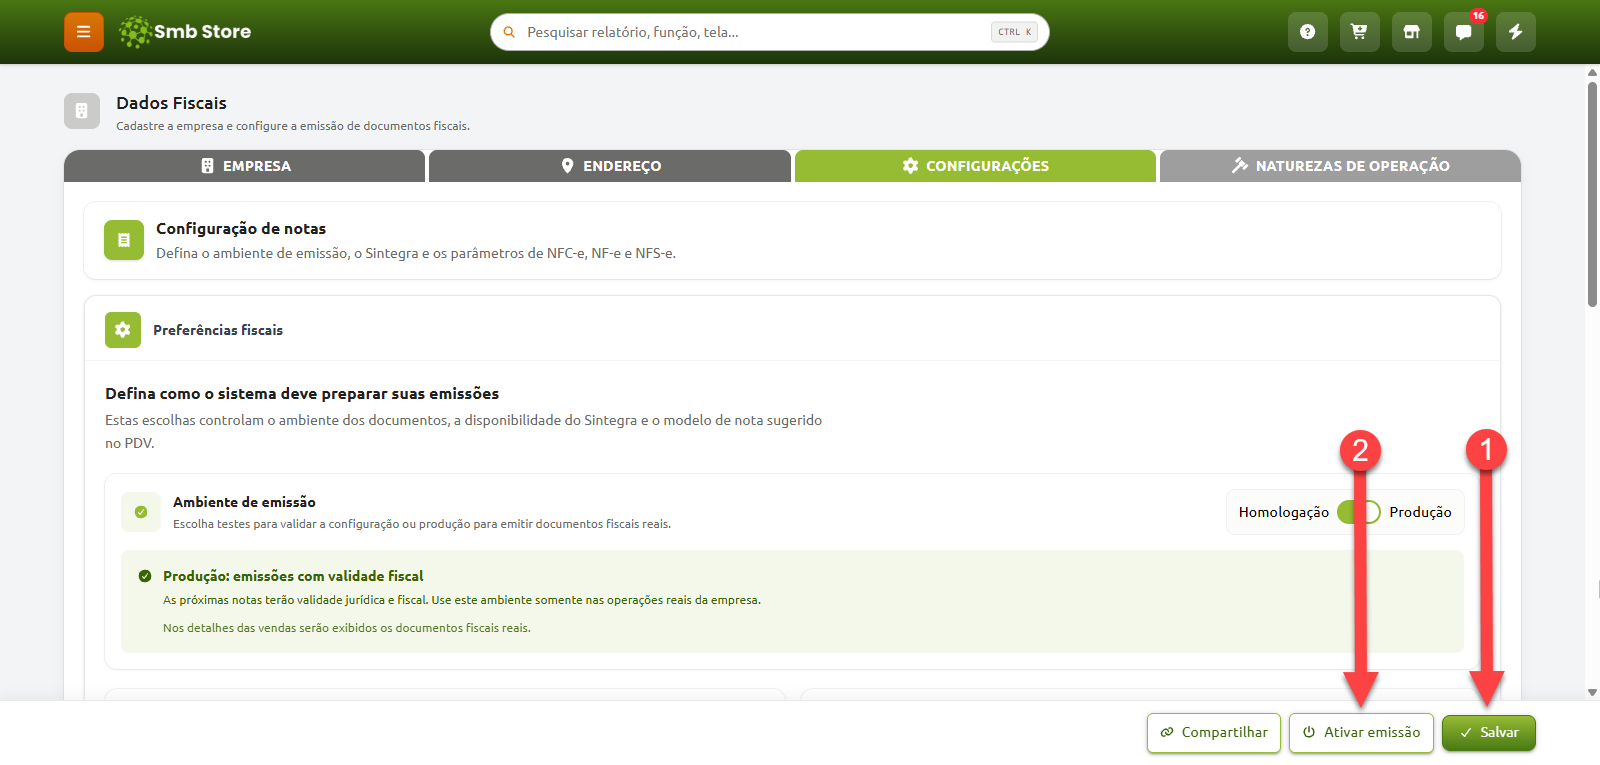Select the Homologação label
Image resolution: width=1600 pixels, height=765 pixels.
1284,512
